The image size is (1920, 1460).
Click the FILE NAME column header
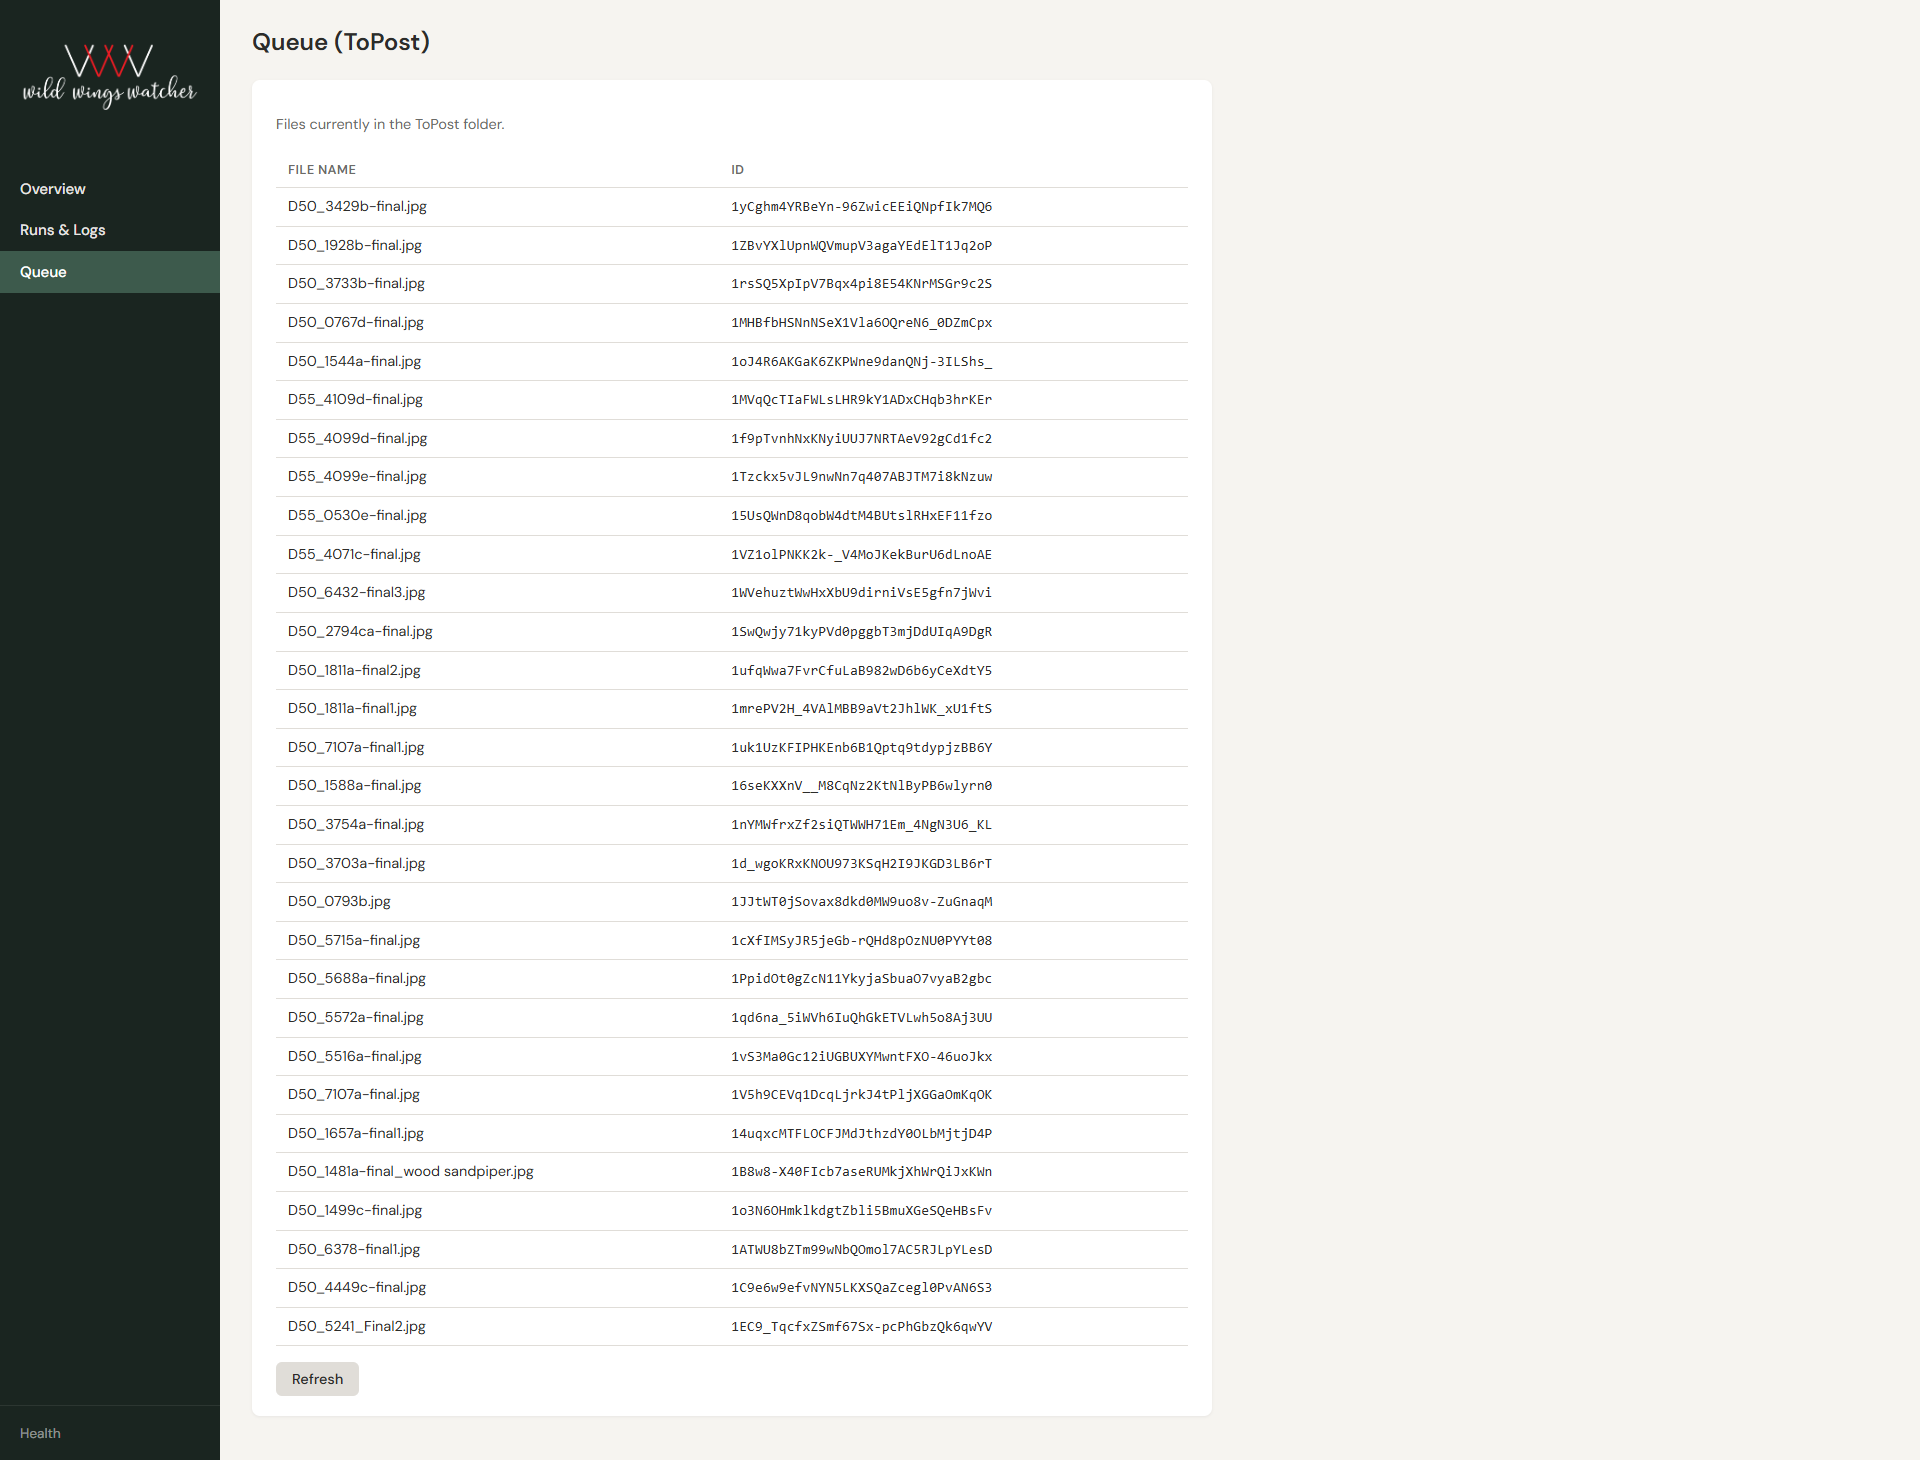pyautogui.click(x=322, y=170)
